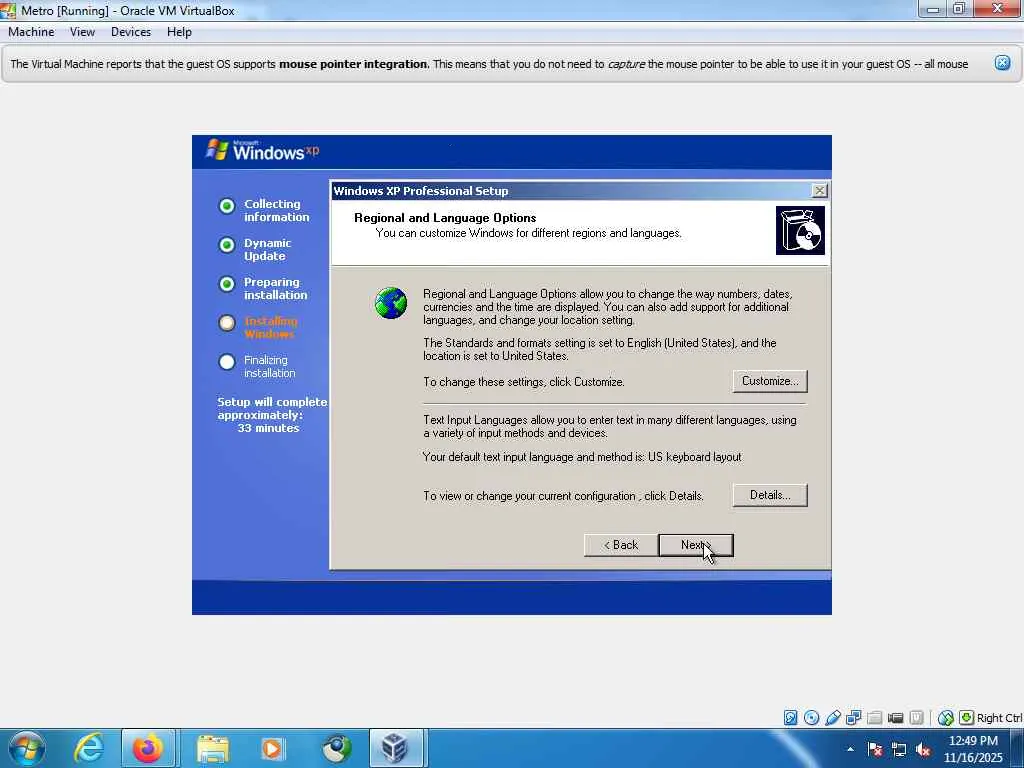
Task: Click the Installing Windows step indicator
Action: (x=227, y=323)
